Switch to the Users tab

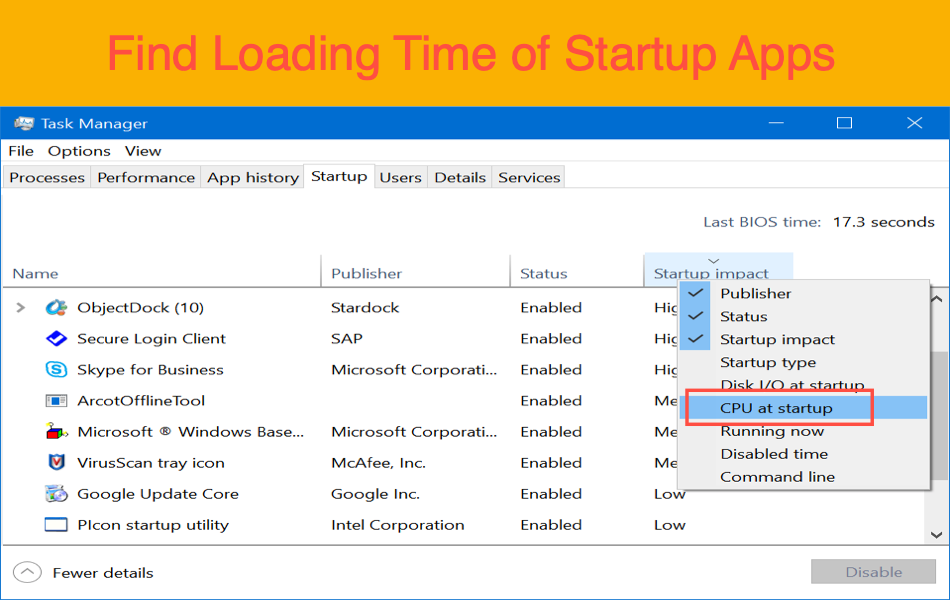point(400,178)
